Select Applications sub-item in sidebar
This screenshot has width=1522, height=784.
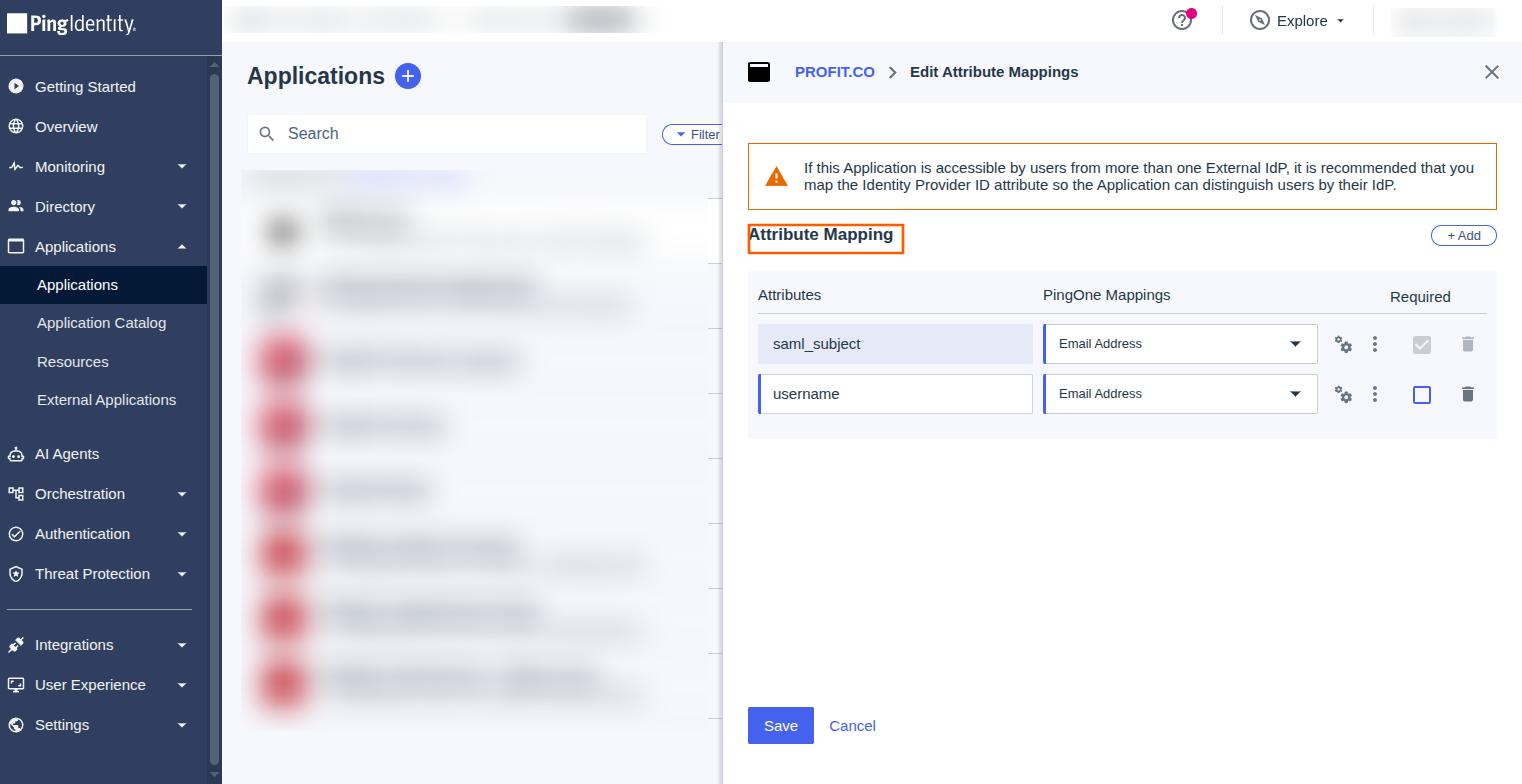coord(104,285)
